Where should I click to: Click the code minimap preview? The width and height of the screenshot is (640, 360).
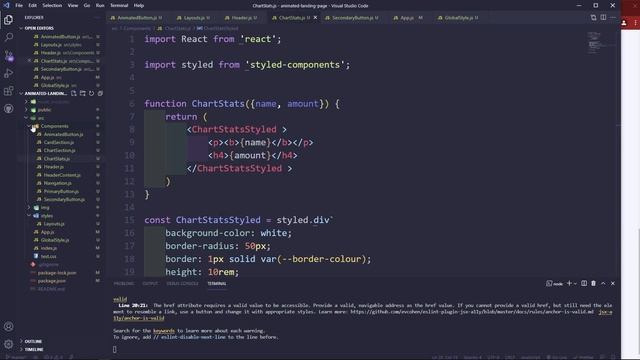[x=596, y=42]
